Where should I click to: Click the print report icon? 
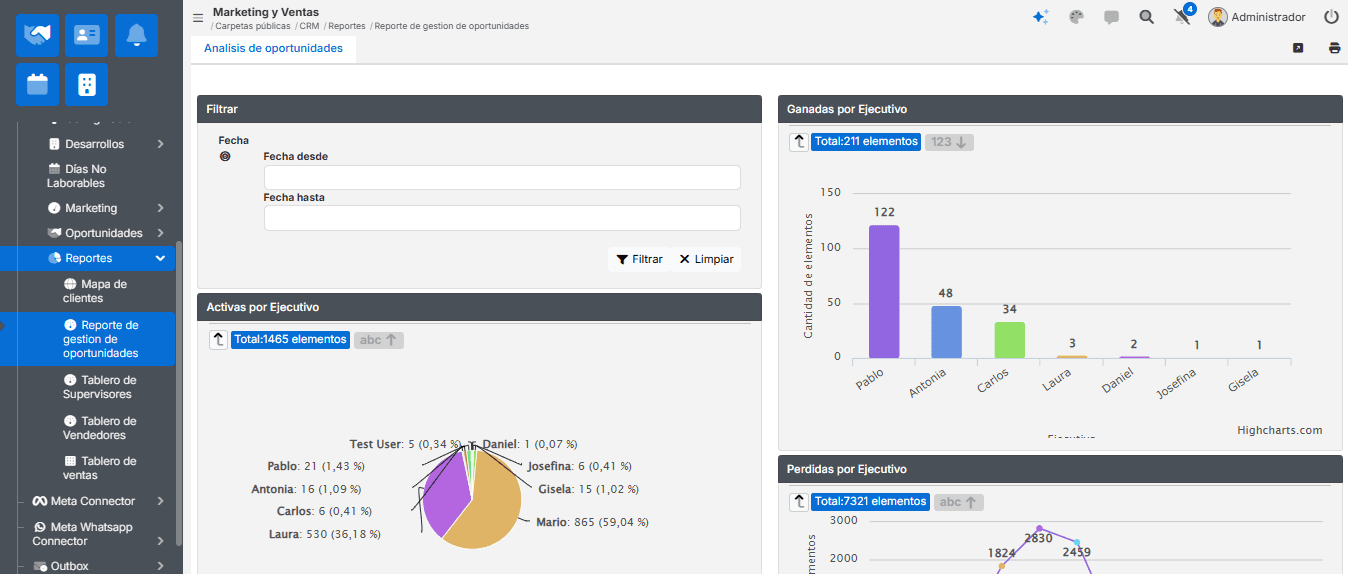[1334, 48]
